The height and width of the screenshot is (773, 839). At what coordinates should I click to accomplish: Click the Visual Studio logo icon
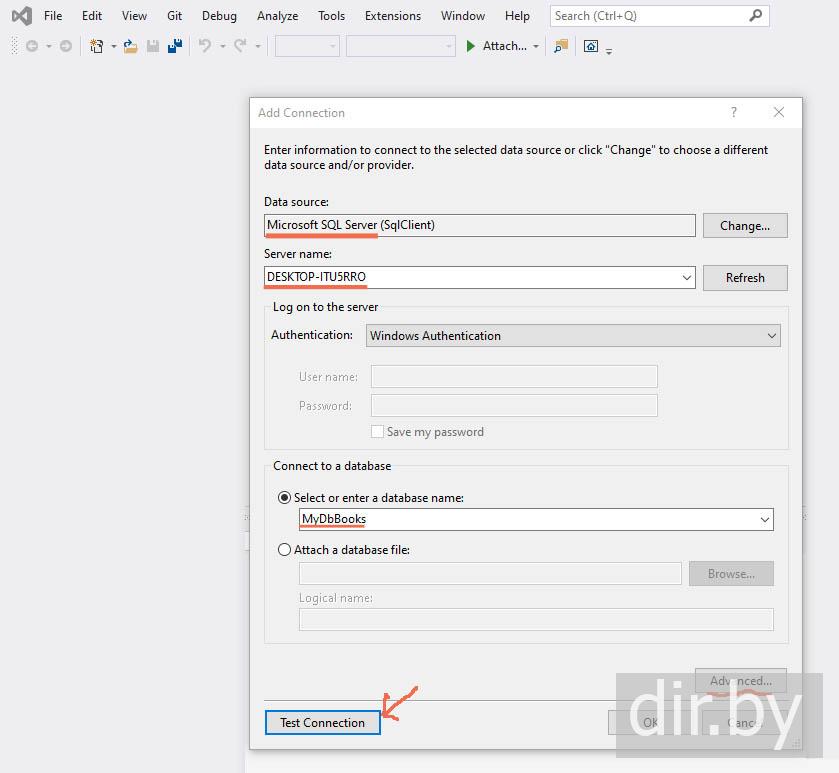point(22,16)
